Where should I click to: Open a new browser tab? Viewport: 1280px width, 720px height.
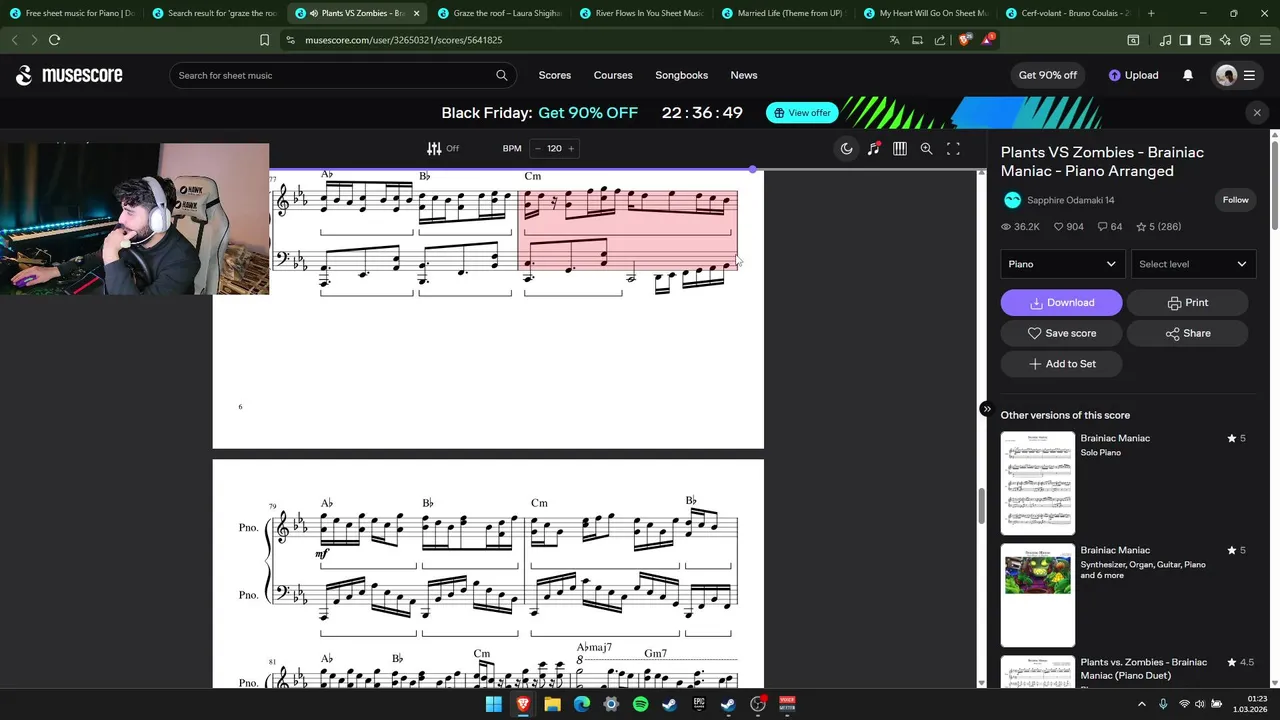point(1151,13)
